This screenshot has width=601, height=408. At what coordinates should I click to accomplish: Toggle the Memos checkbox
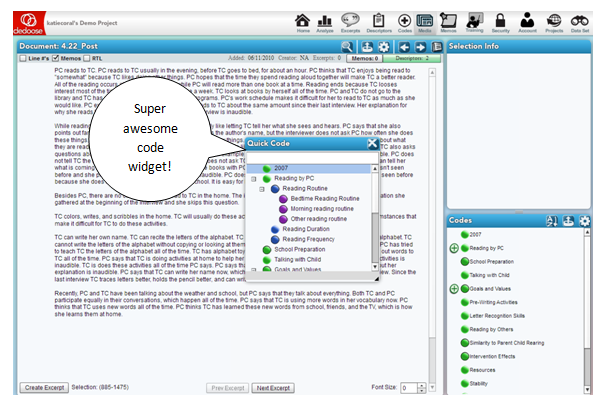pyautogui.click(x=56, y=58)
